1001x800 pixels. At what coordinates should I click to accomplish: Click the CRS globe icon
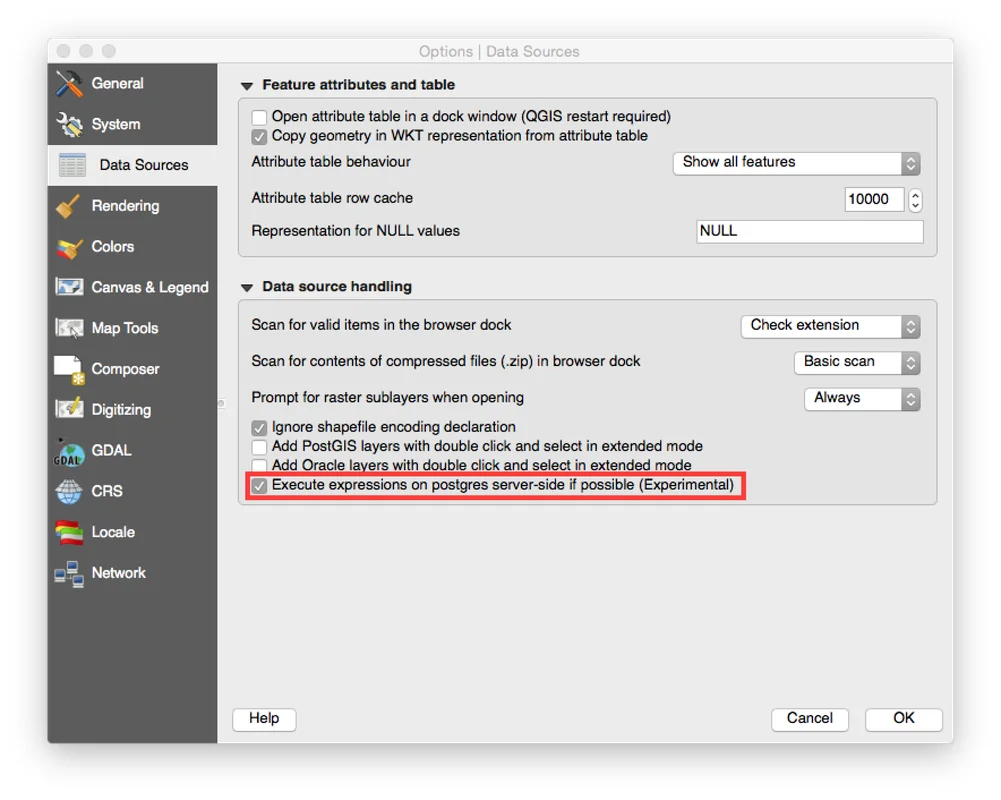tap(69, 492)
